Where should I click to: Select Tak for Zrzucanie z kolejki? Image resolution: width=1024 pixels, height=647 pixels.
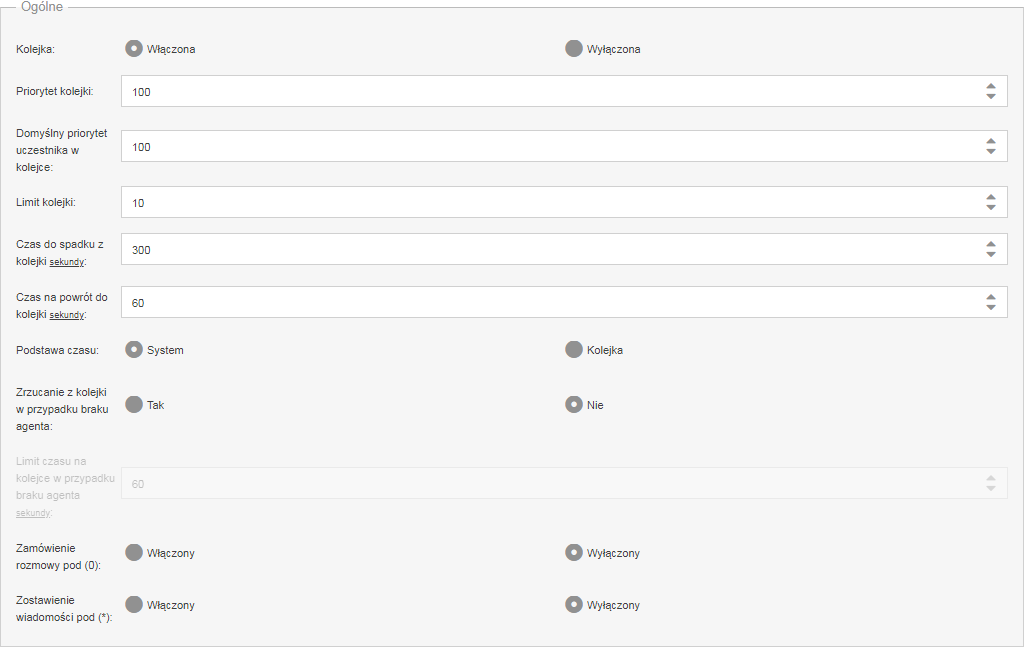coord(134,405)
